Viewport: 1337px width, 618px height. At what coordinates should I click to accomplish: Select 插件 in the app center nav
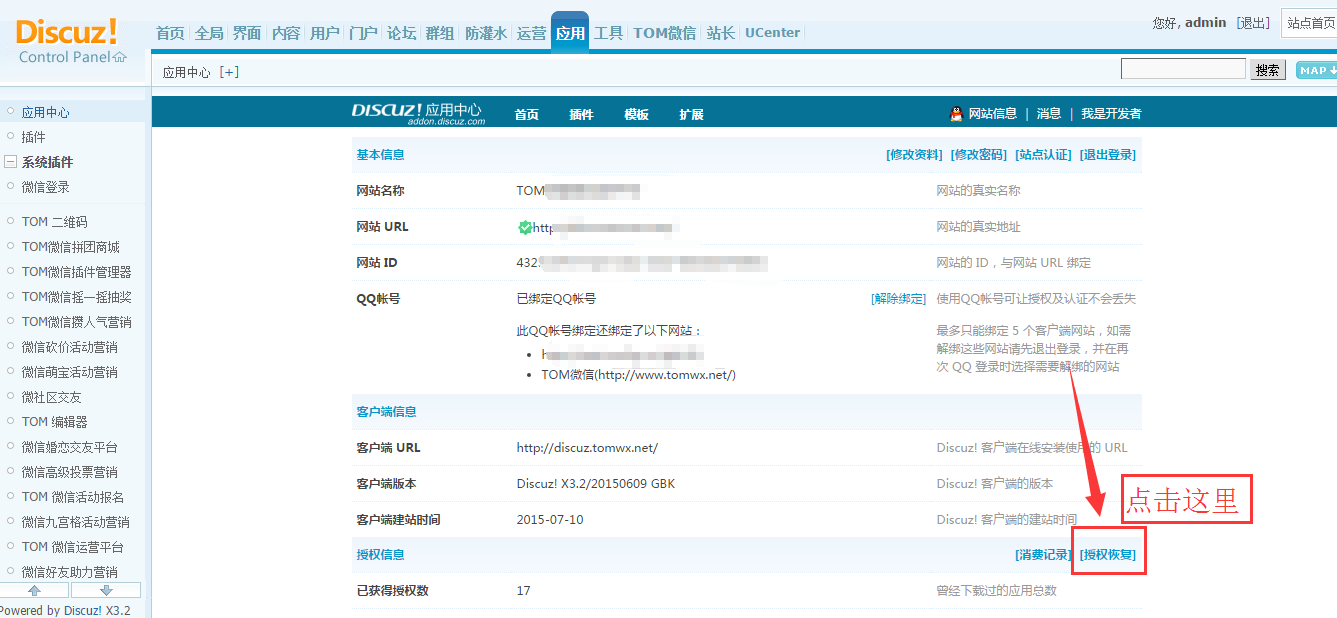[581, 114]
